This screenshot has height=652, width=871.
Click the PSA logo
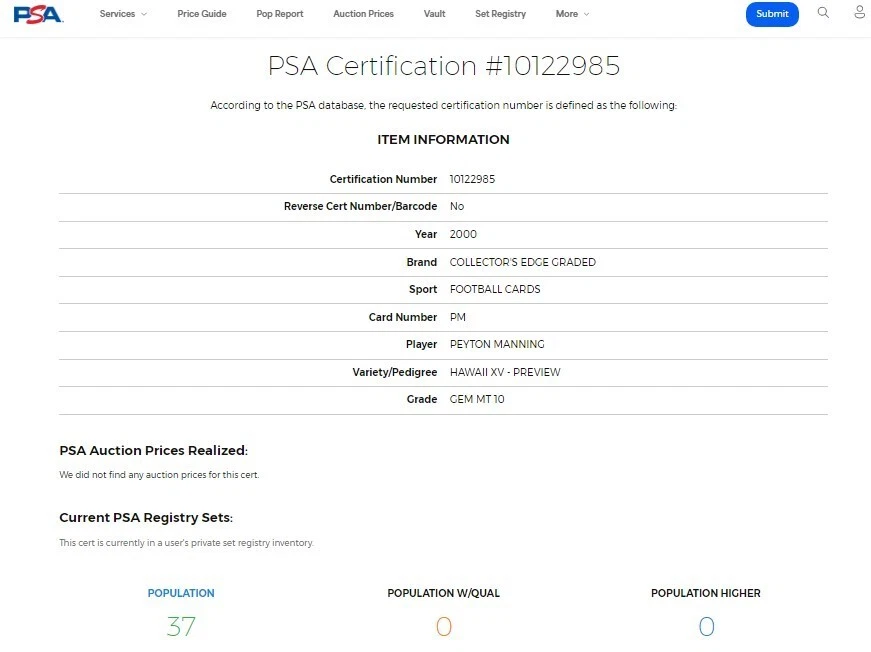38,14
